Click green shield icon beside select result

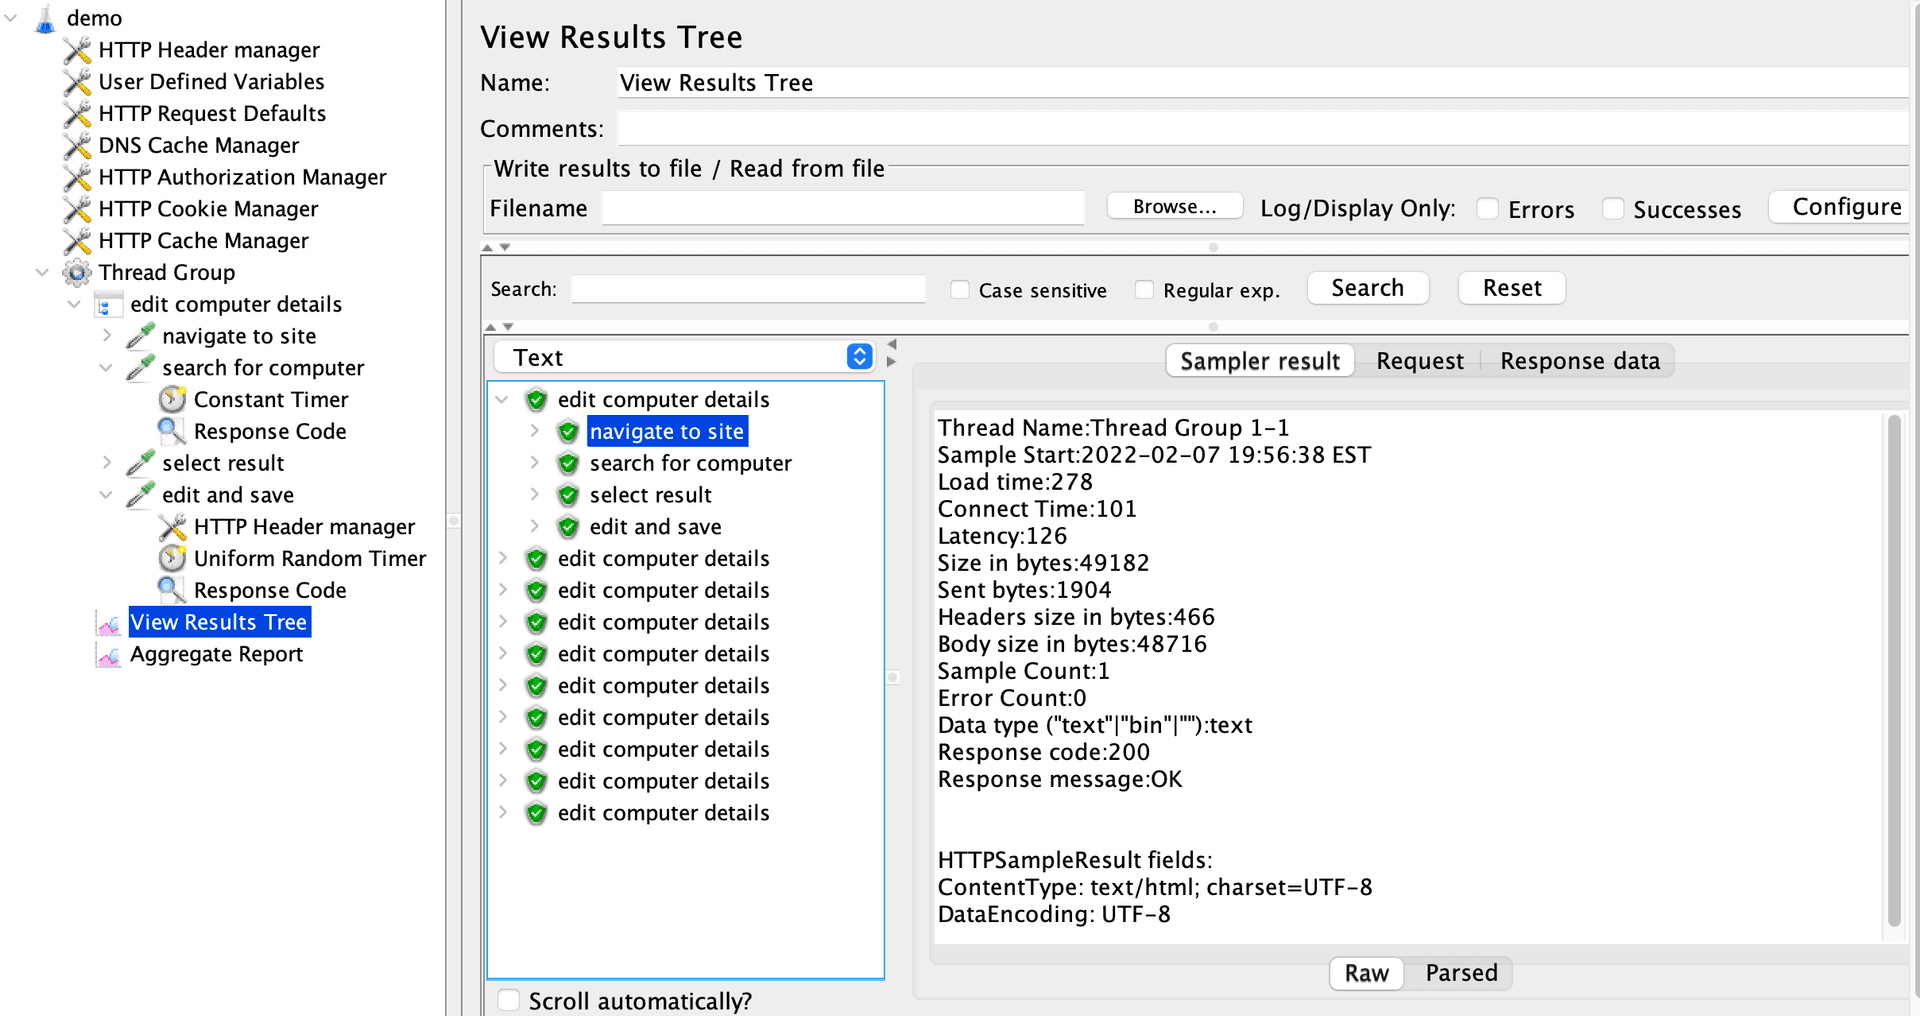(568, 496)
